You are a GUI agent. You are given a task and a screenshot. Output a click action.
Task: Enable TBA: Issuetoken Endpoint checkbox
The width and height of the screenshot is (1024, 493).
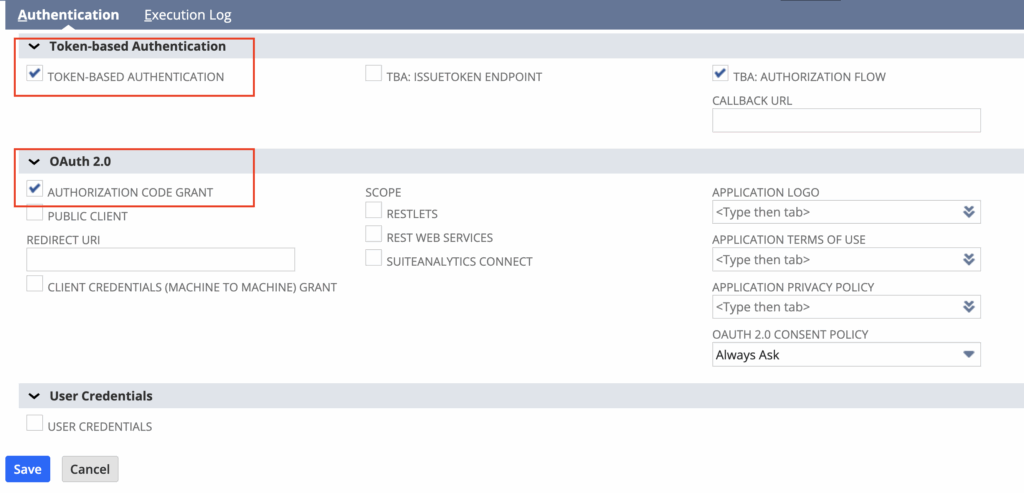[374, 73]
